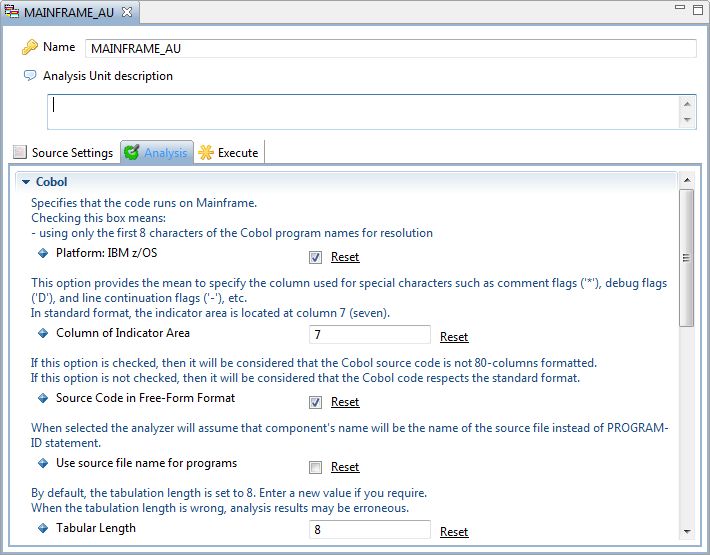
Task: Click the MAINFRAME_AU editor tab icon
Action: tap(12, 12)
